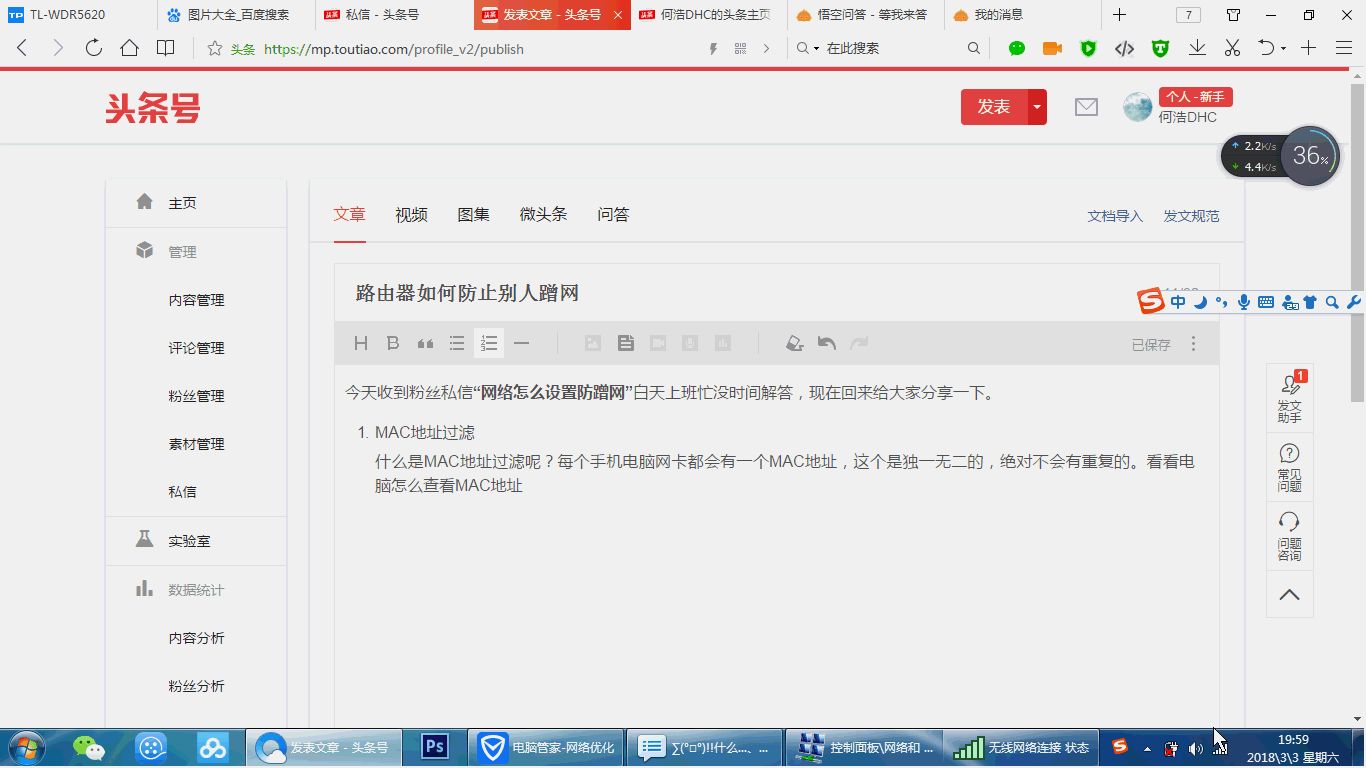This screenshot has height=768, width=1366.
Task: Switch to 视频 tab
Action: tap(411, 214)
